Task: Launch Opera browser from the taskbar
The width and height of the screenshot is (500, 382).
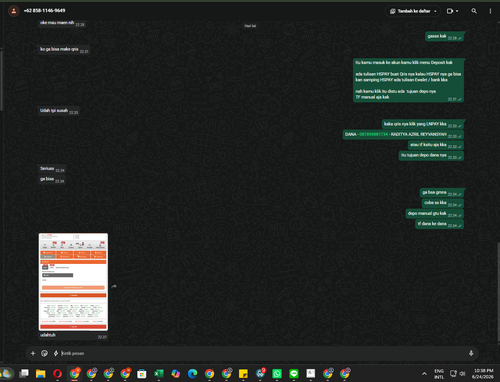Action: click(57, 373)
